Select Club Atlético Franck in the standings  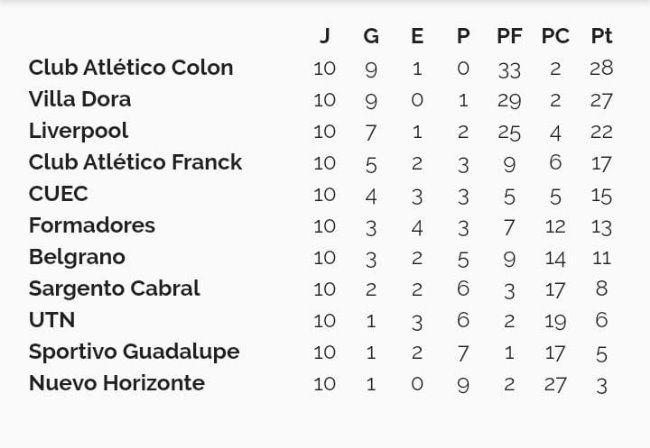136,162
